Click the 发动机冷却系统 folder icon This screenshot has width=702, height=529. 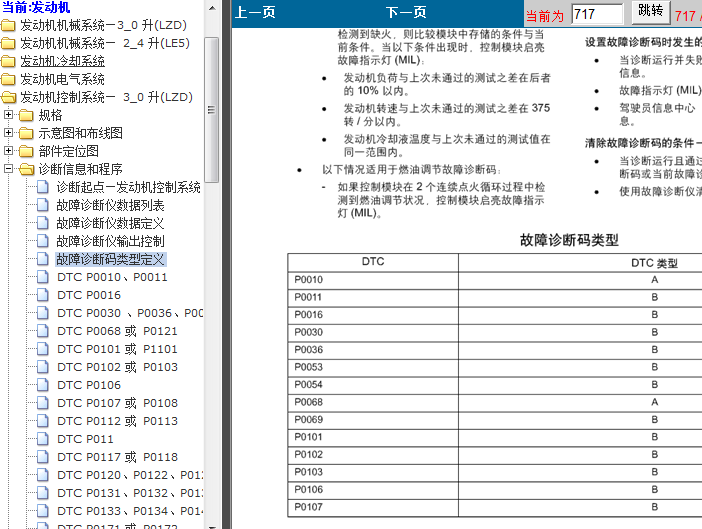point(8,61)
